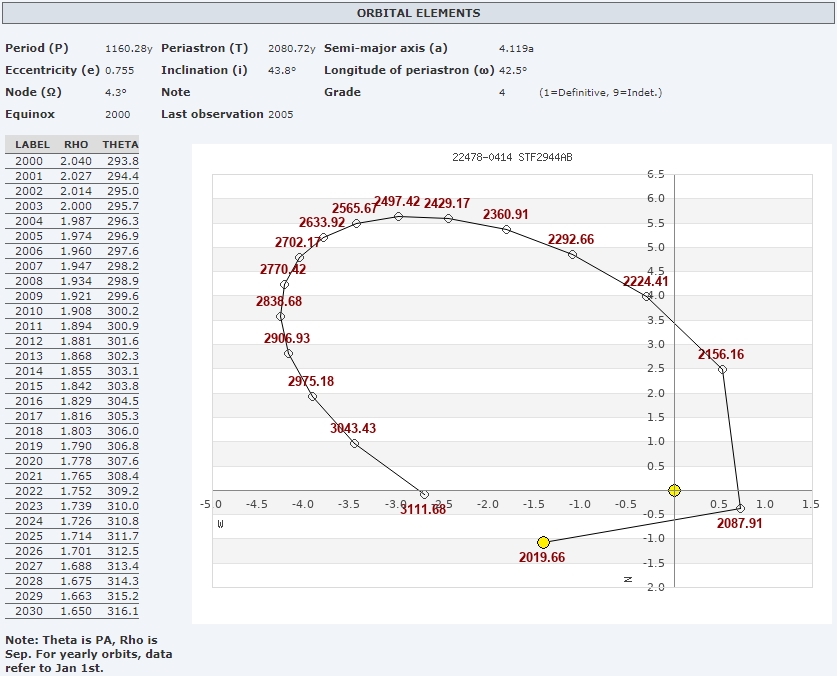Click the LABEL column header

32,145
